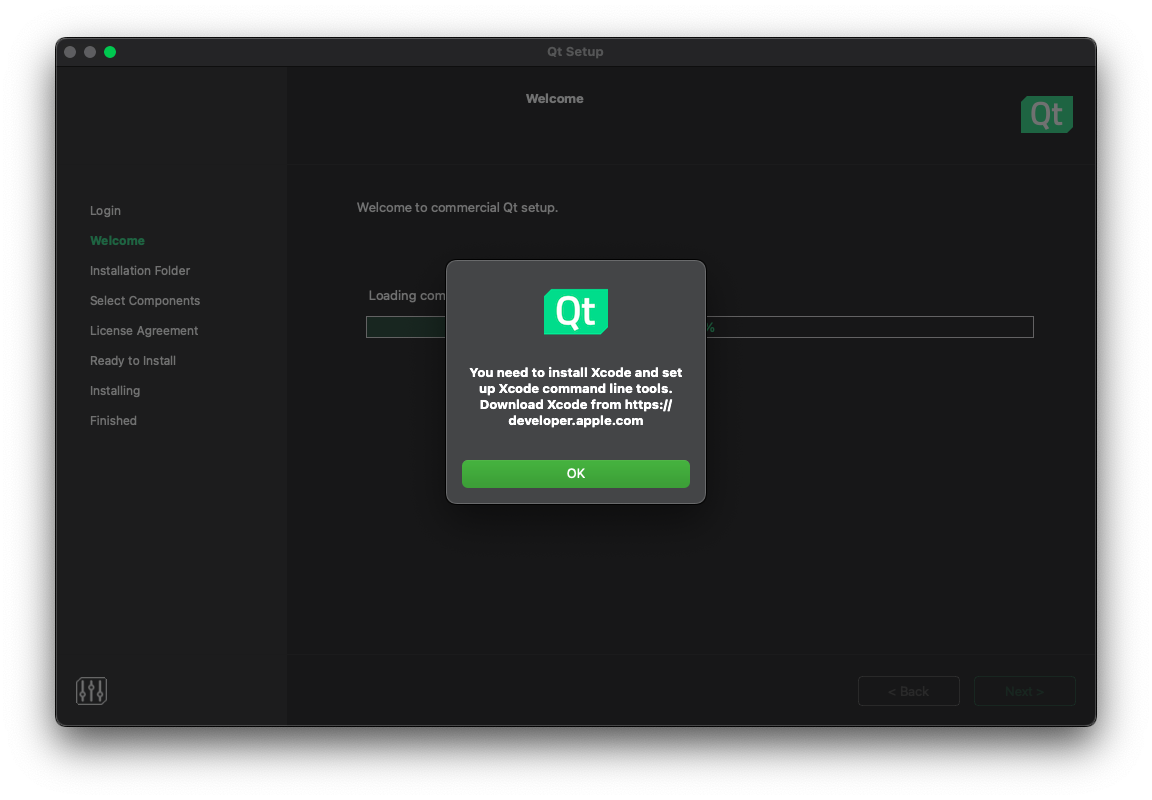Select the Installing step in the sidebar
The width and height of the screenshot is (1152, 800).
(115, 391)
